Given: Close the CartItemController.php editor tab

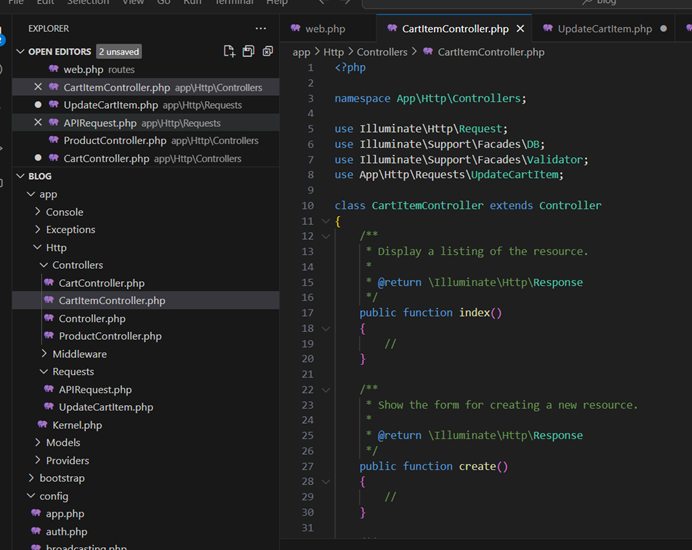Looking at the screenshot, I should click(520, 29).
